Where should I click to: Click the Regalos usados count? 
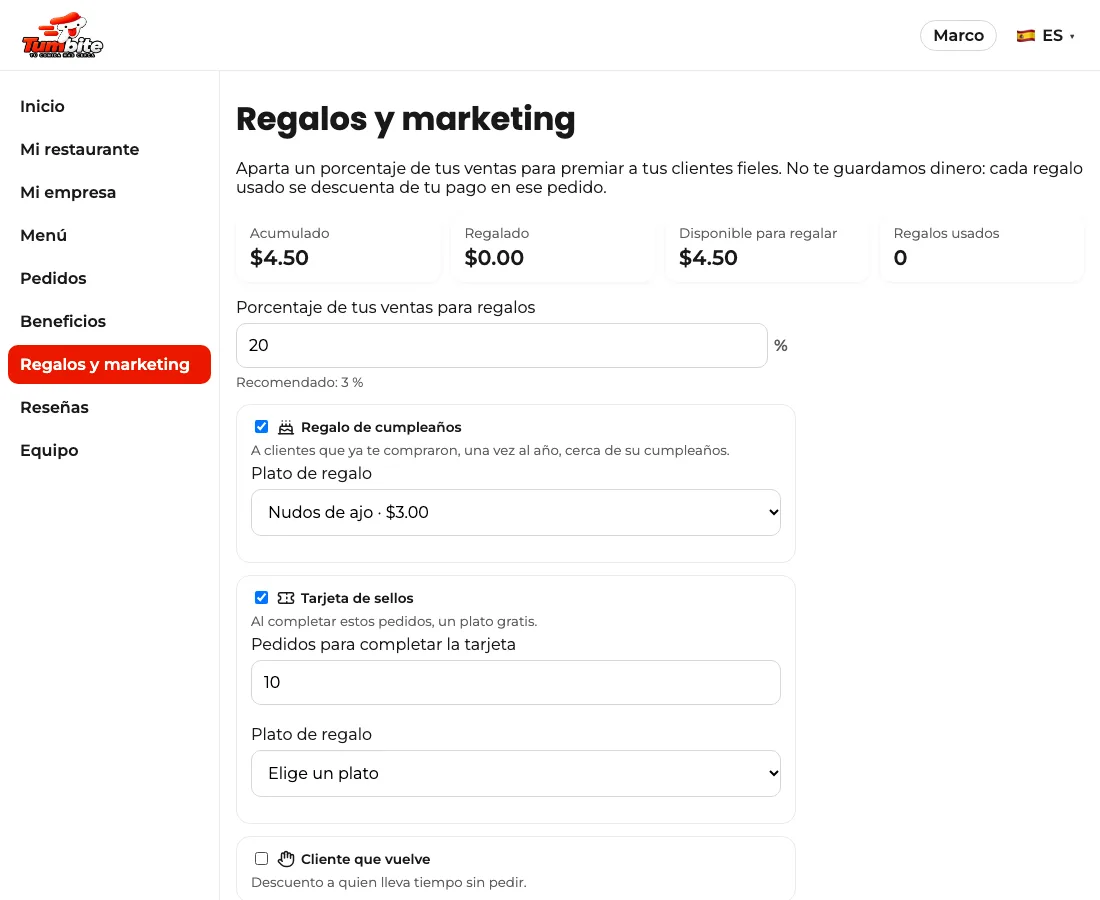pos(900,258)
